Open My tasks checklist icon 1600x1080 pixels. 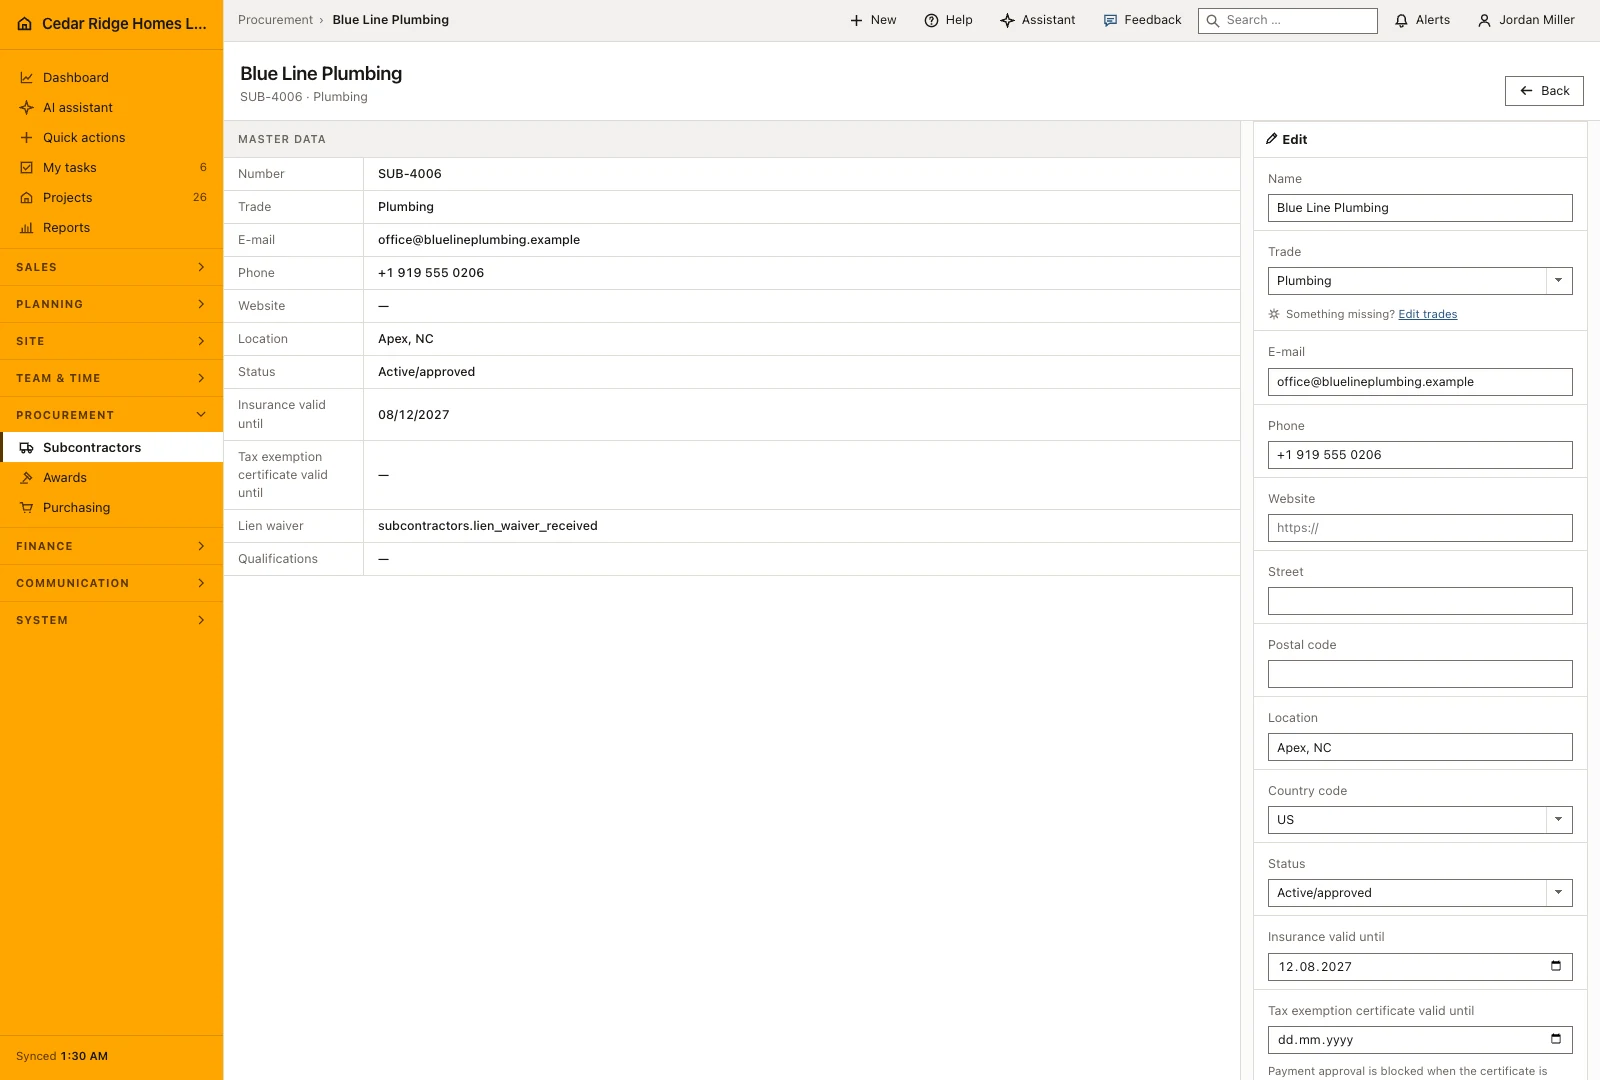pyautogui.click(x=27, y=168)
